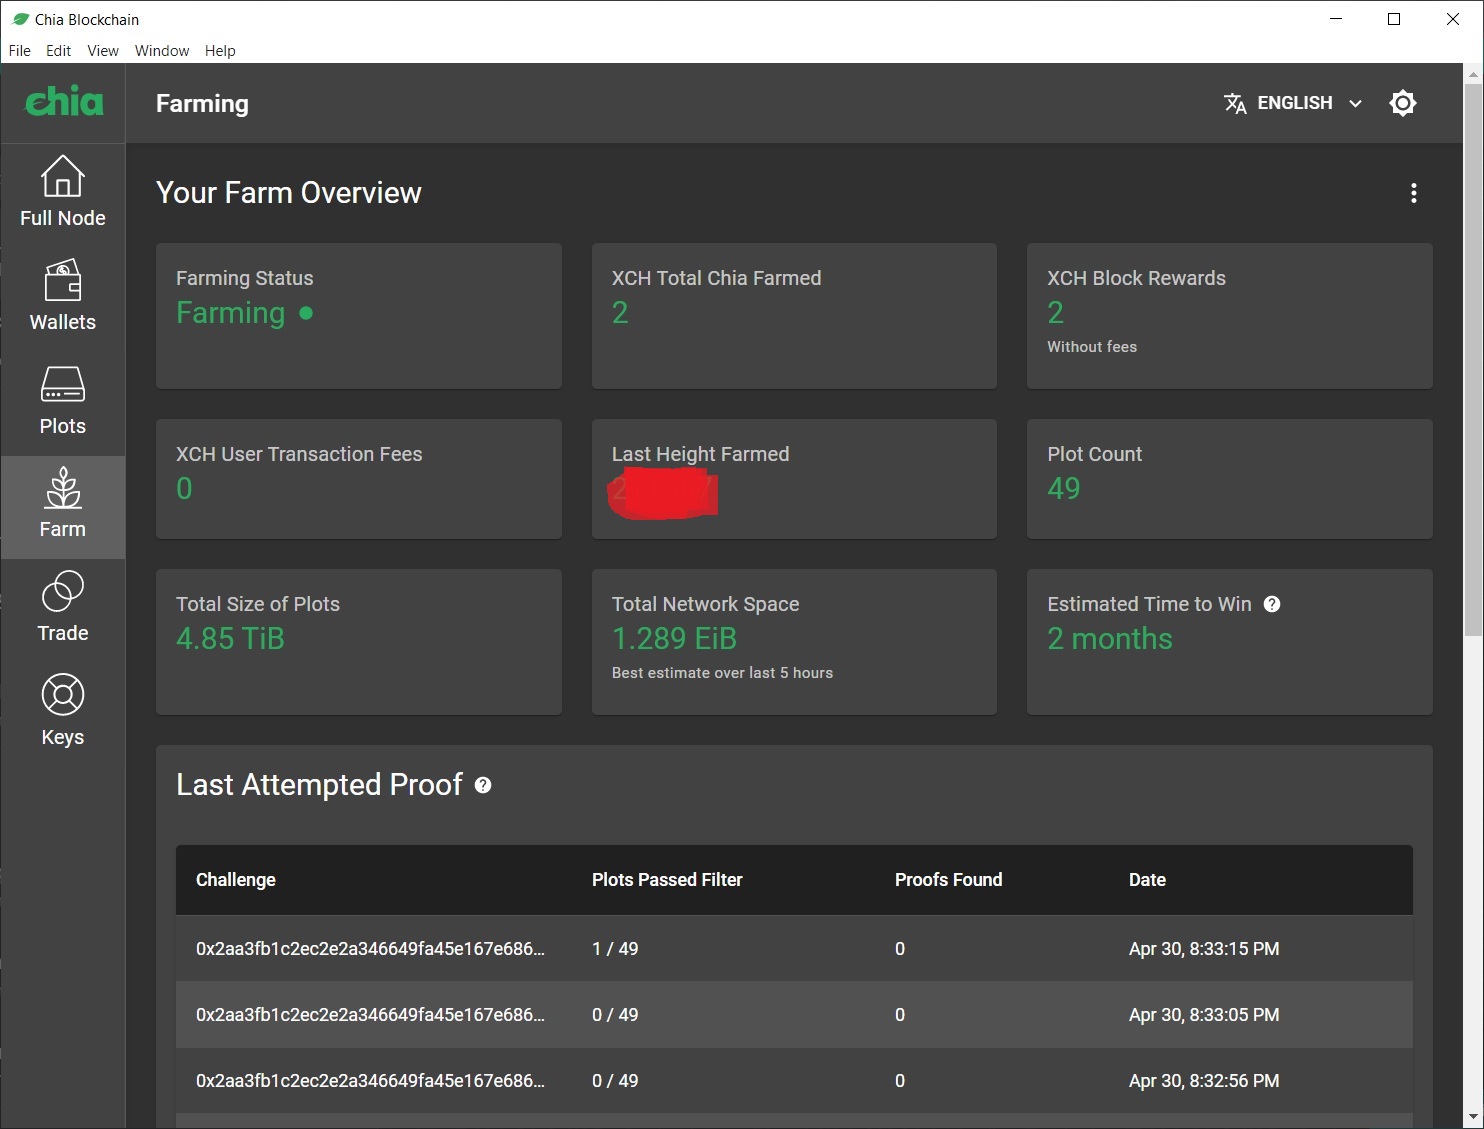
Task: Click the '4.85 TiB' total size value
Action: pyautogui.click(x=230, y=638)
